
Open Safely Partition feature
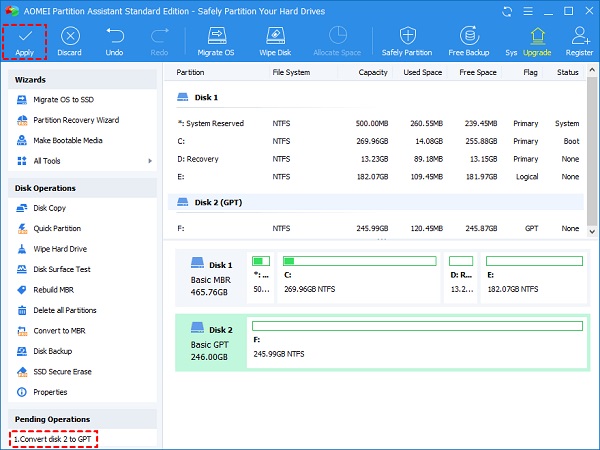407,42
